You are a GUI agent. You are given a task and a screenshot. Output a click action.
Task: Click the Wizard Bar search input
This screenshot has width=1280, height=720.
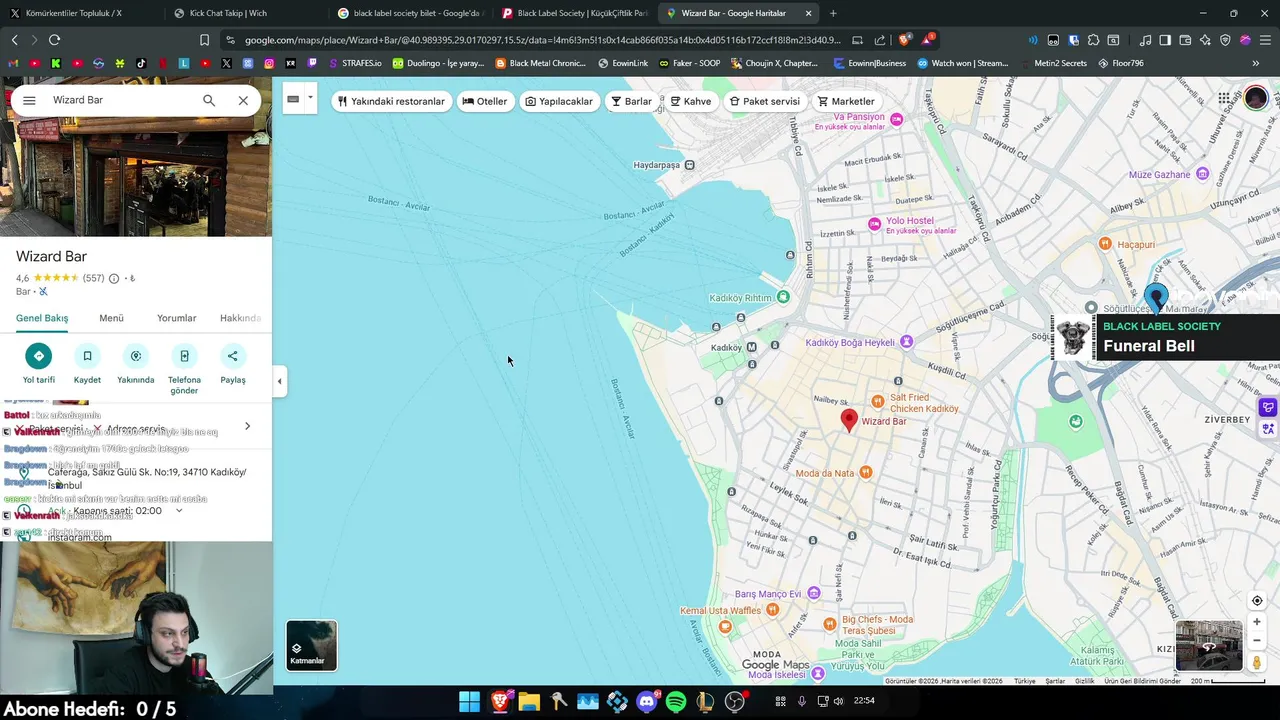coord(120,100)
